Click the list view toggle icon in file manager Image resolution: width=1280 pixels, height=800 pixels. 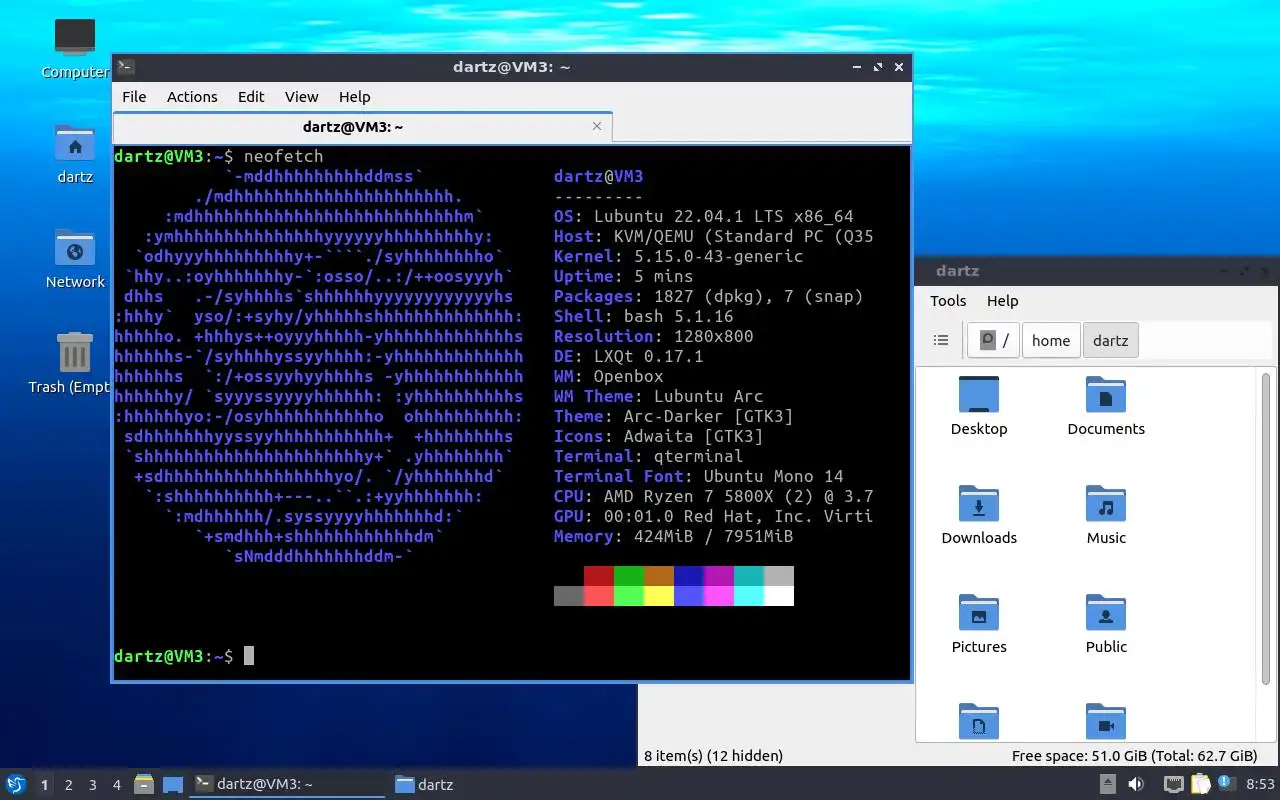pyautogui.click(x=941, y=340)
